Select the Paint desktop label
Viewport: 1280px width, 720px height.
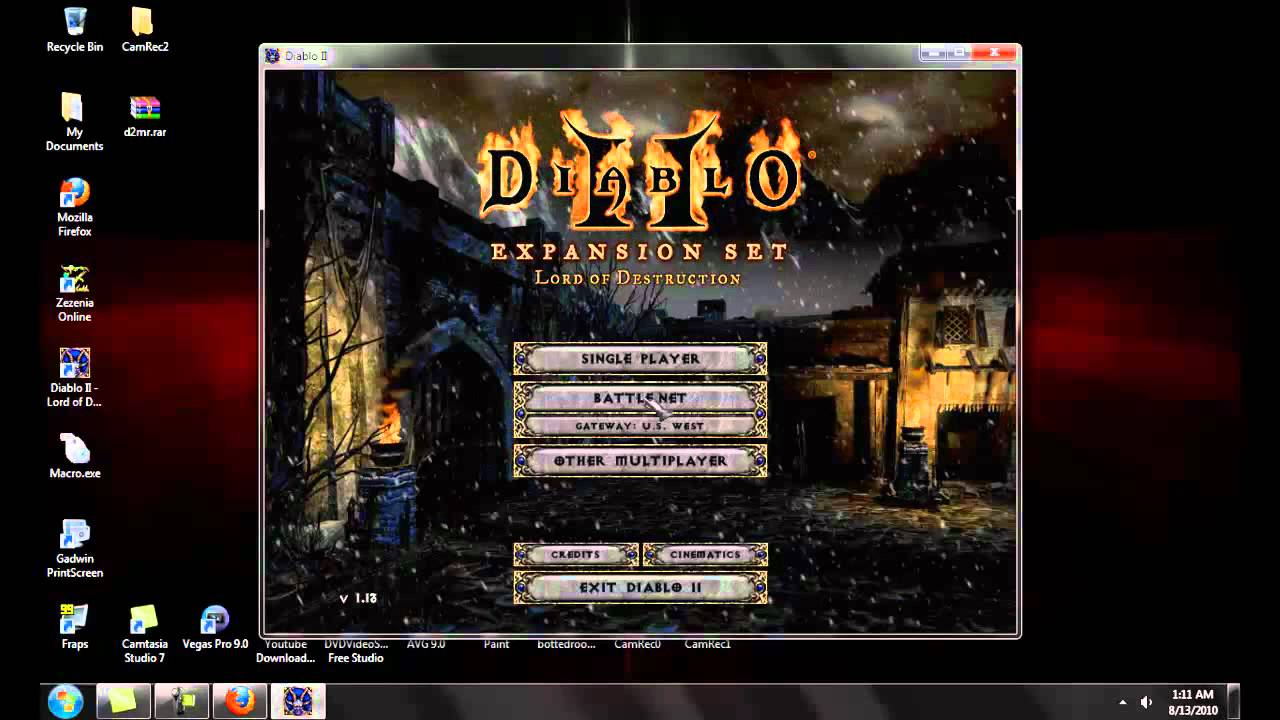click(496, 644)
